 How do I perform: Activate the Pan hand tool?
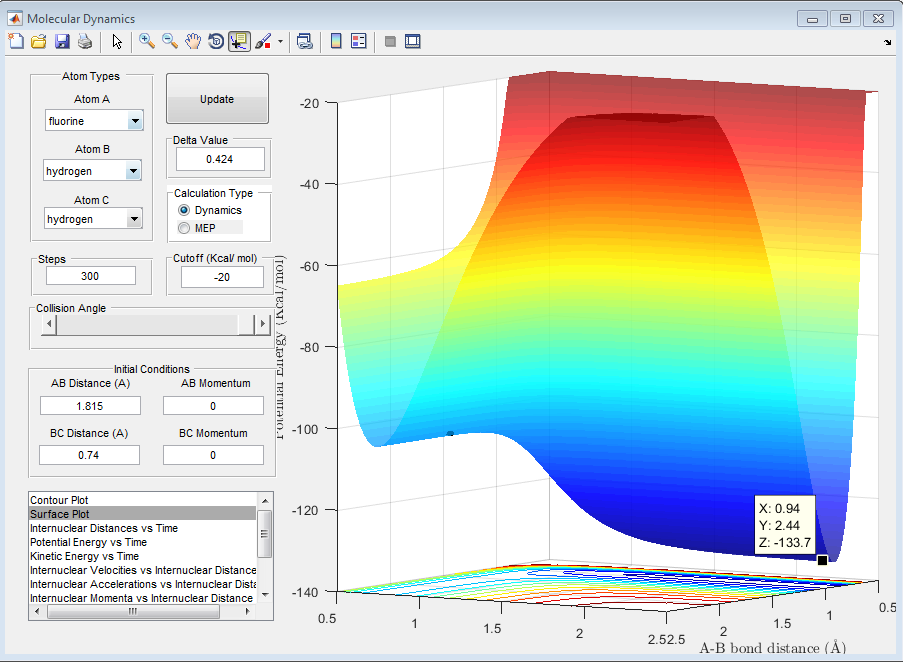(193, 41)
